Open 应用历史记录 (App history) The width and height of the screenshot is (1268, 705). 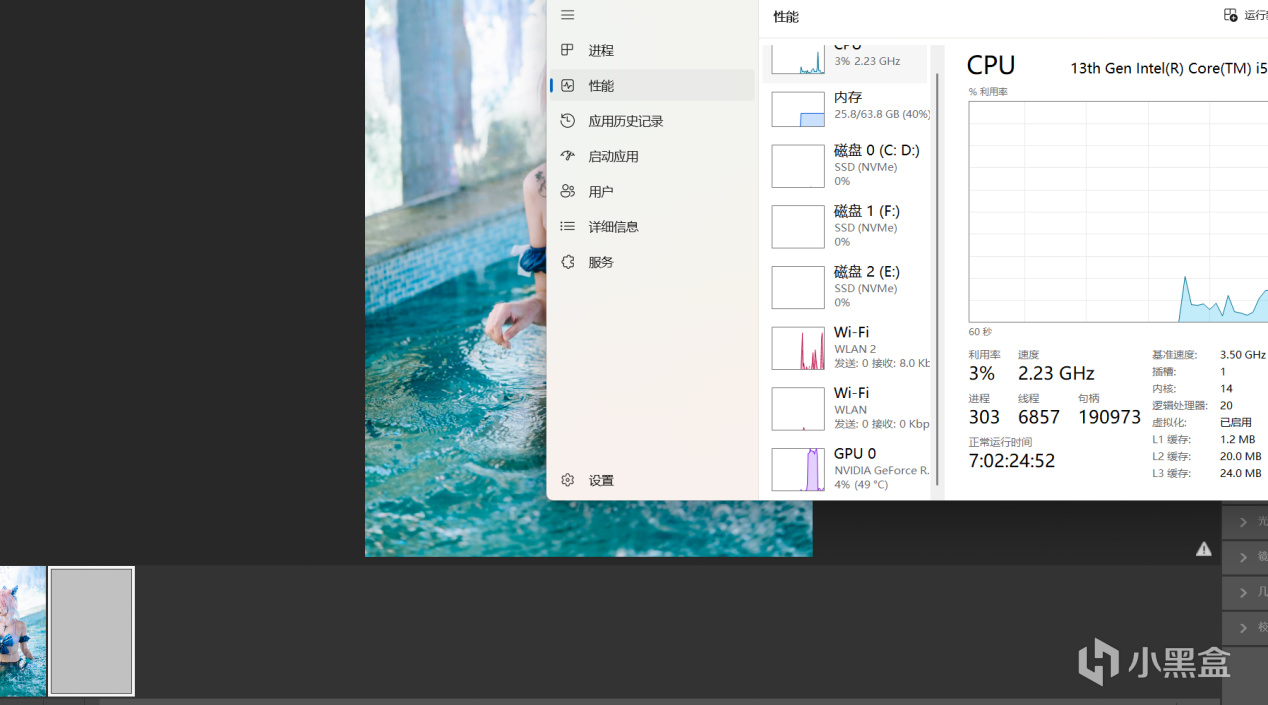pyautogui.click(x=652, y=121)
